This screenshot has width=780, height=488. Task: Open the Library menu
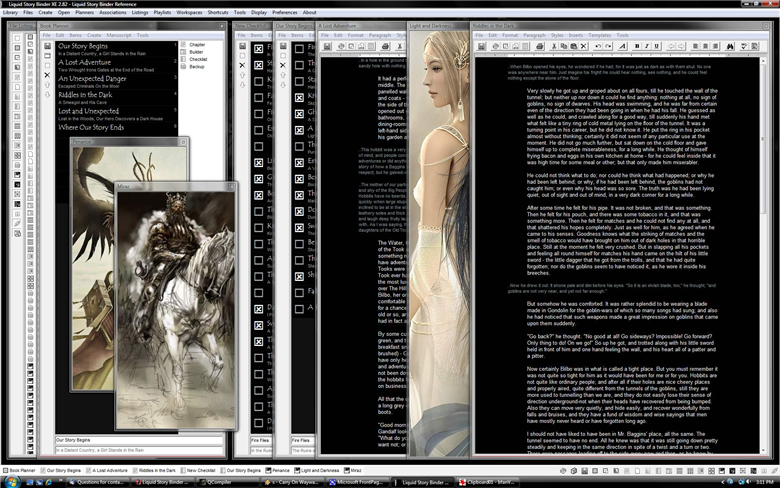click(10, 12)
